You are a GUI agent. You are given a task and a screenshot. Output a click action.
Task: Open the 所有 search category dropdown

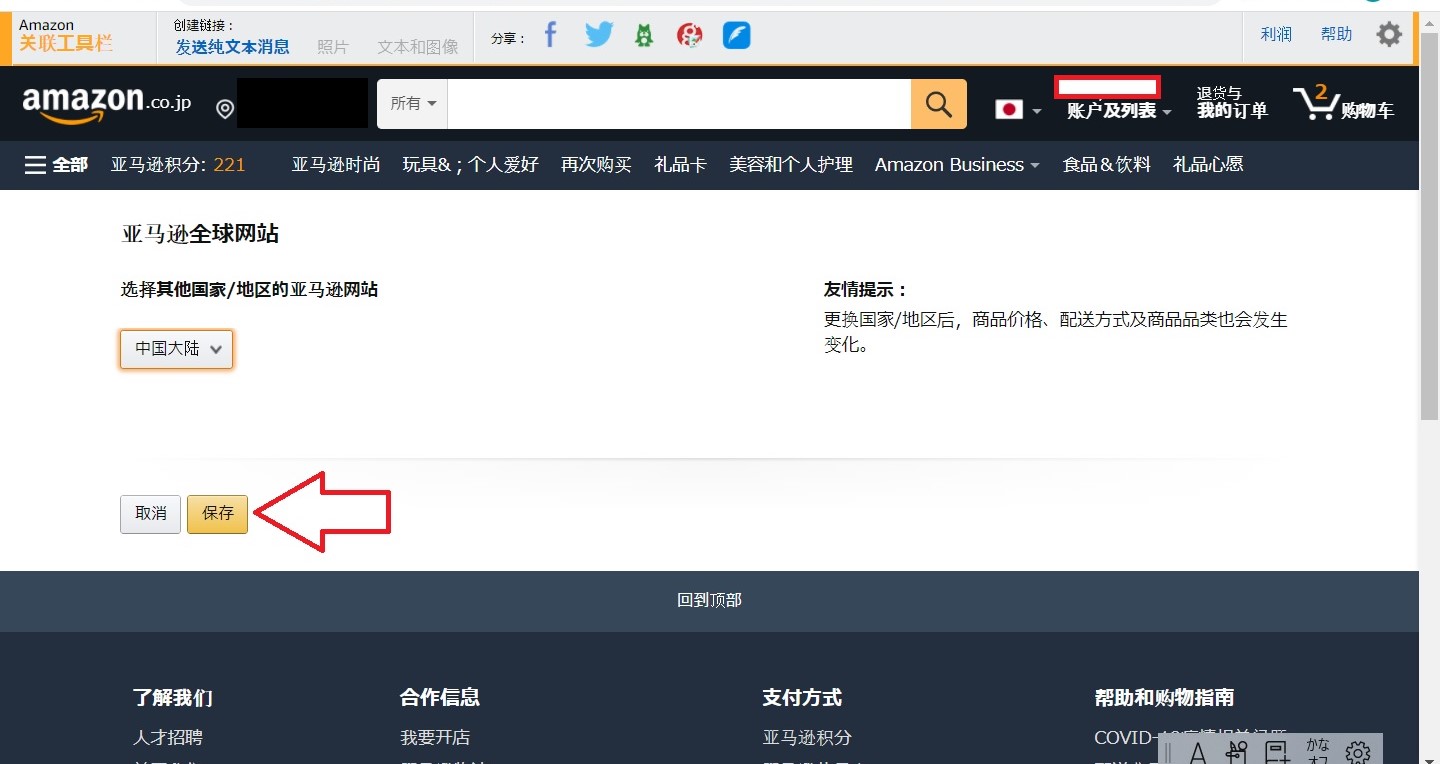pos(412,104)
